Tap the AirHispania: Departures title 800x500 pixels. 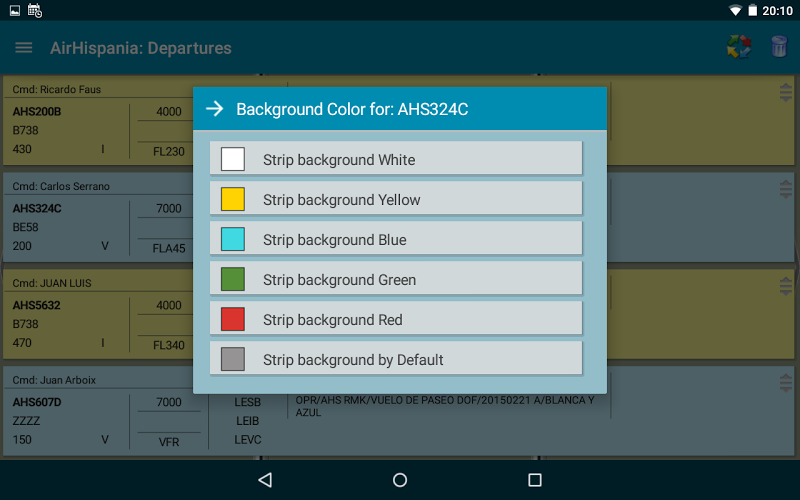tap(141, 48)
